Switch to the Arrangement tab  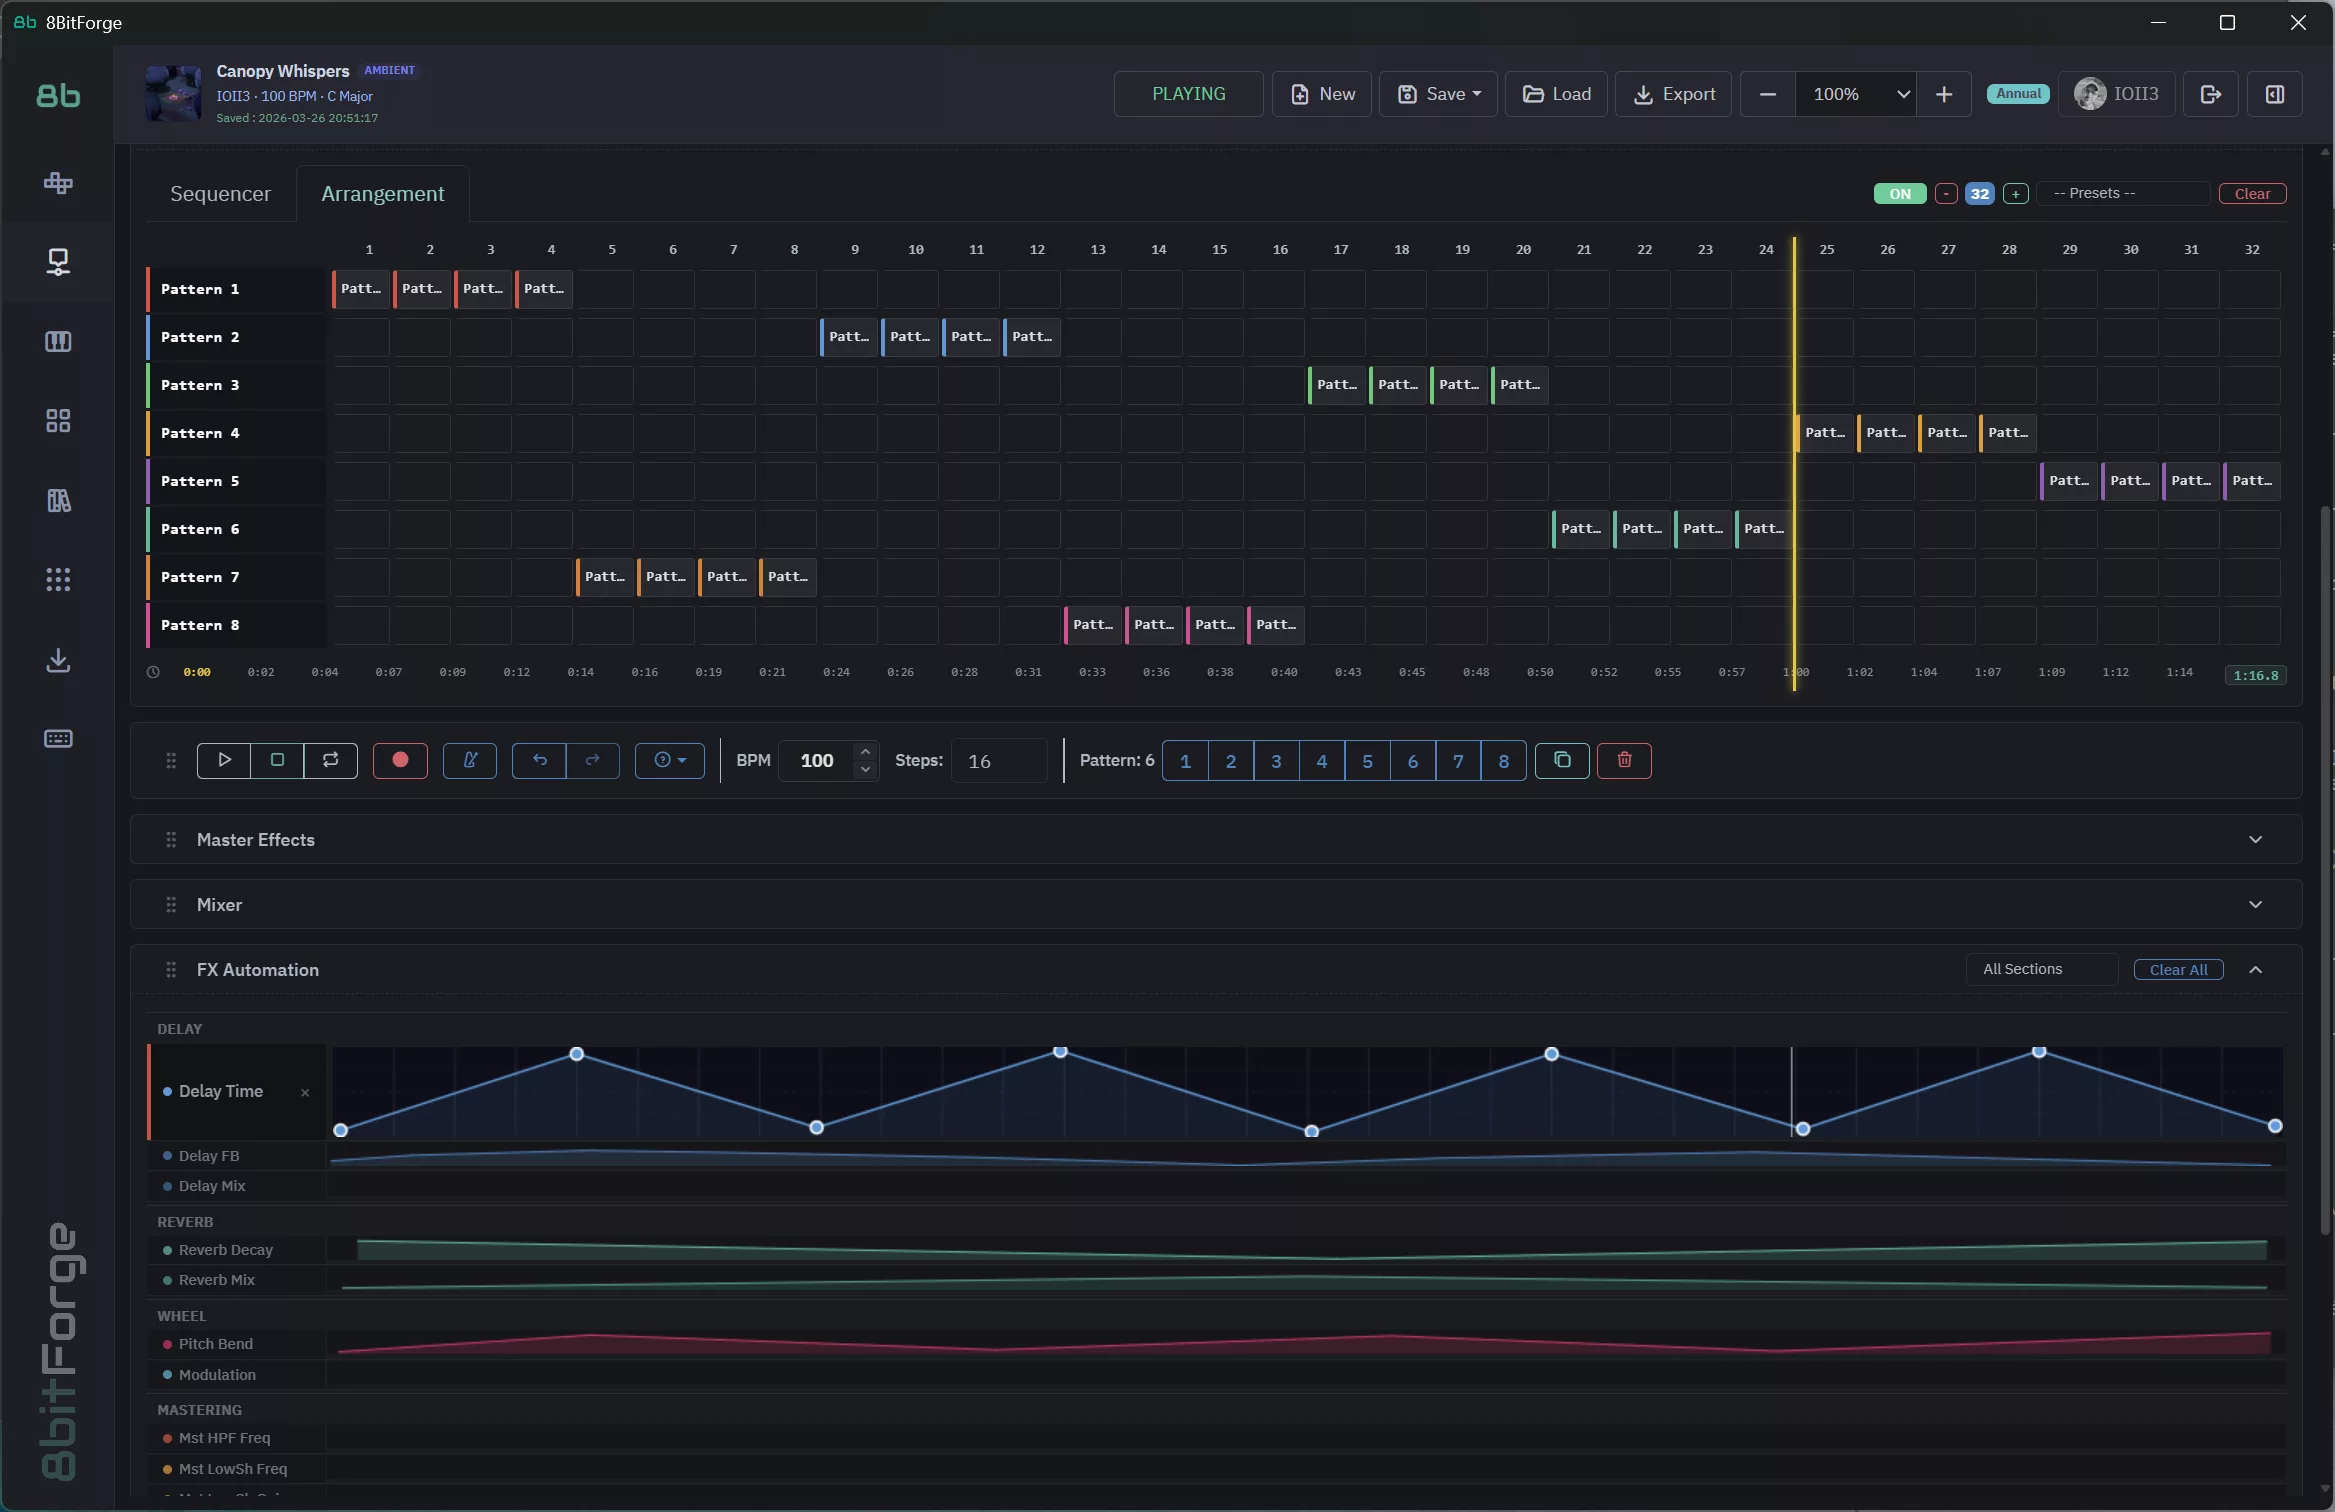384,194
